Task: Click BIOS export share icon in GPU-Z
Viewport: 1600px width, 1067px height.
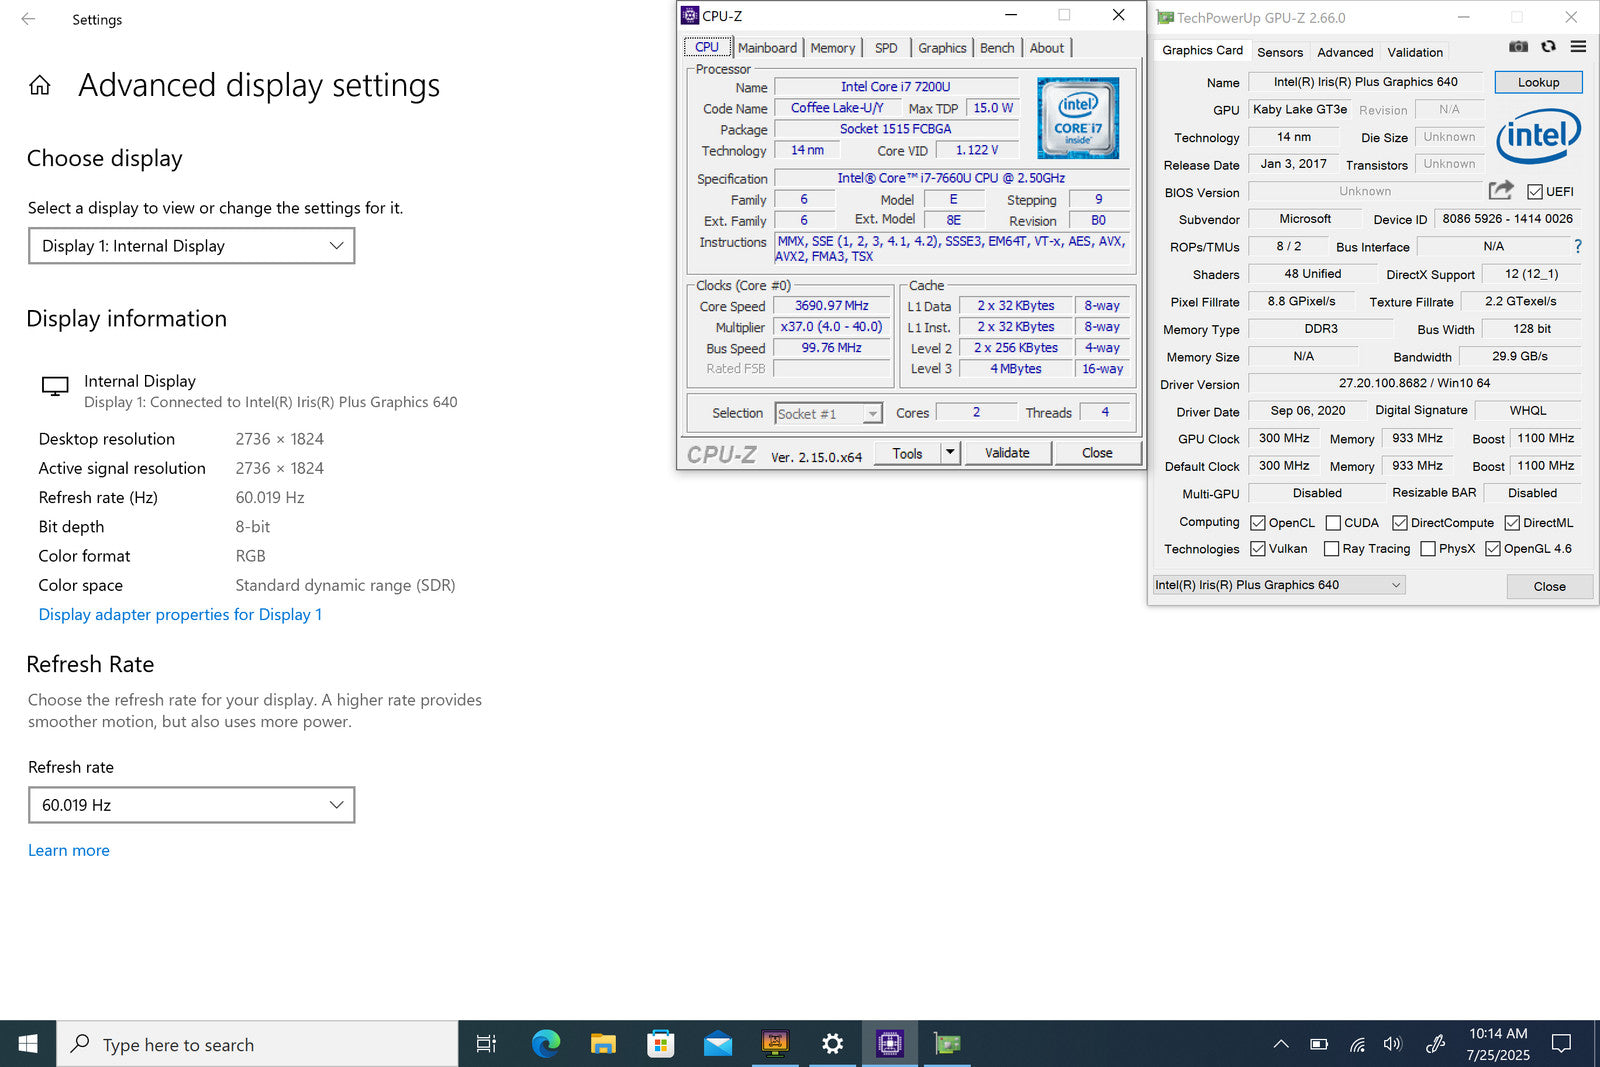Action: (x=1501, y=190)
